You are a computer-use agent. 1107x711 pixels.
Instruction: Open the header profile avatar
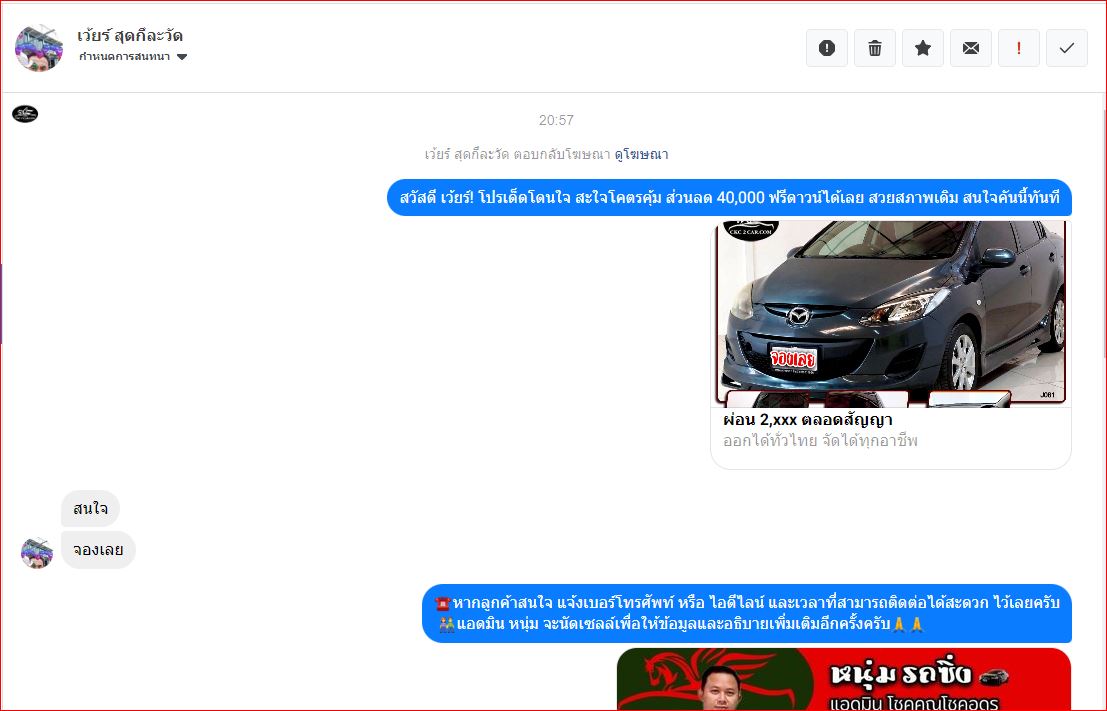39,48
